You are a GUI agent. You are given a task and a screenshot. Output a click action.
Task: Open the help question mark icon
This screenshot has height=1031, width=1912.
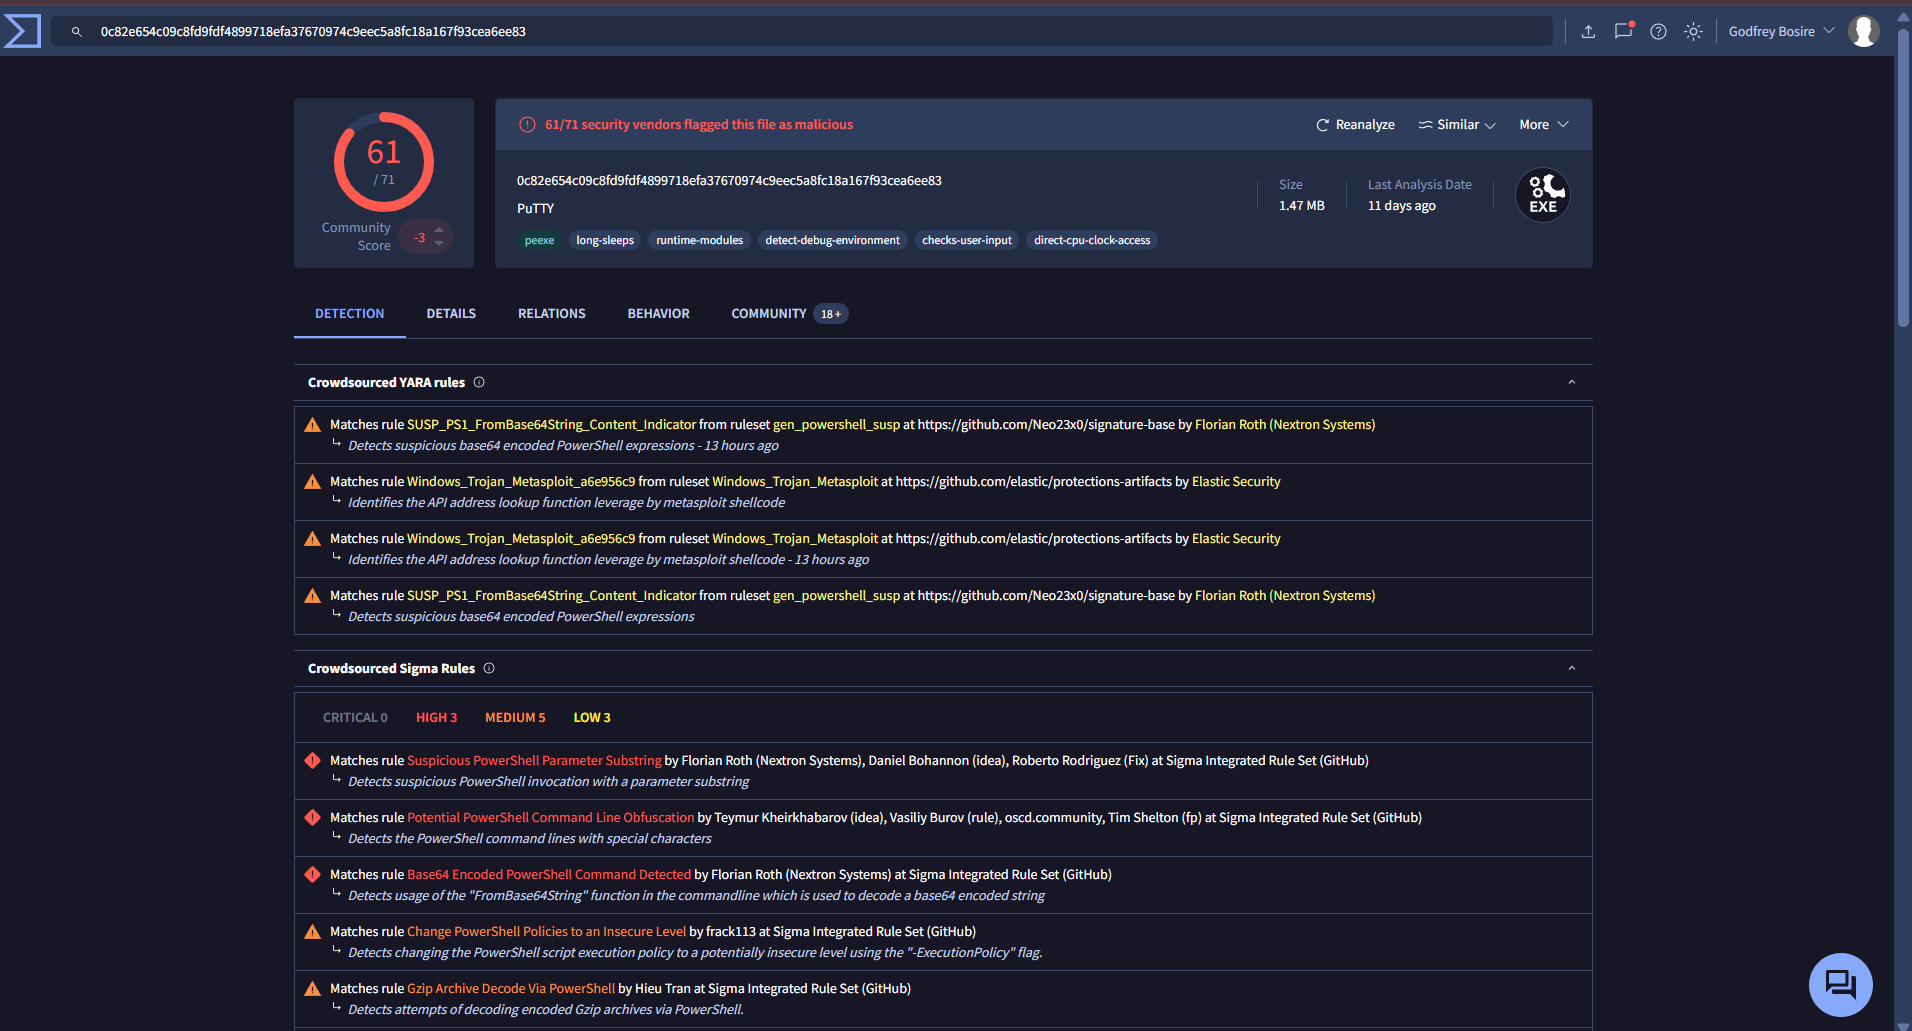pos(1658,32)
